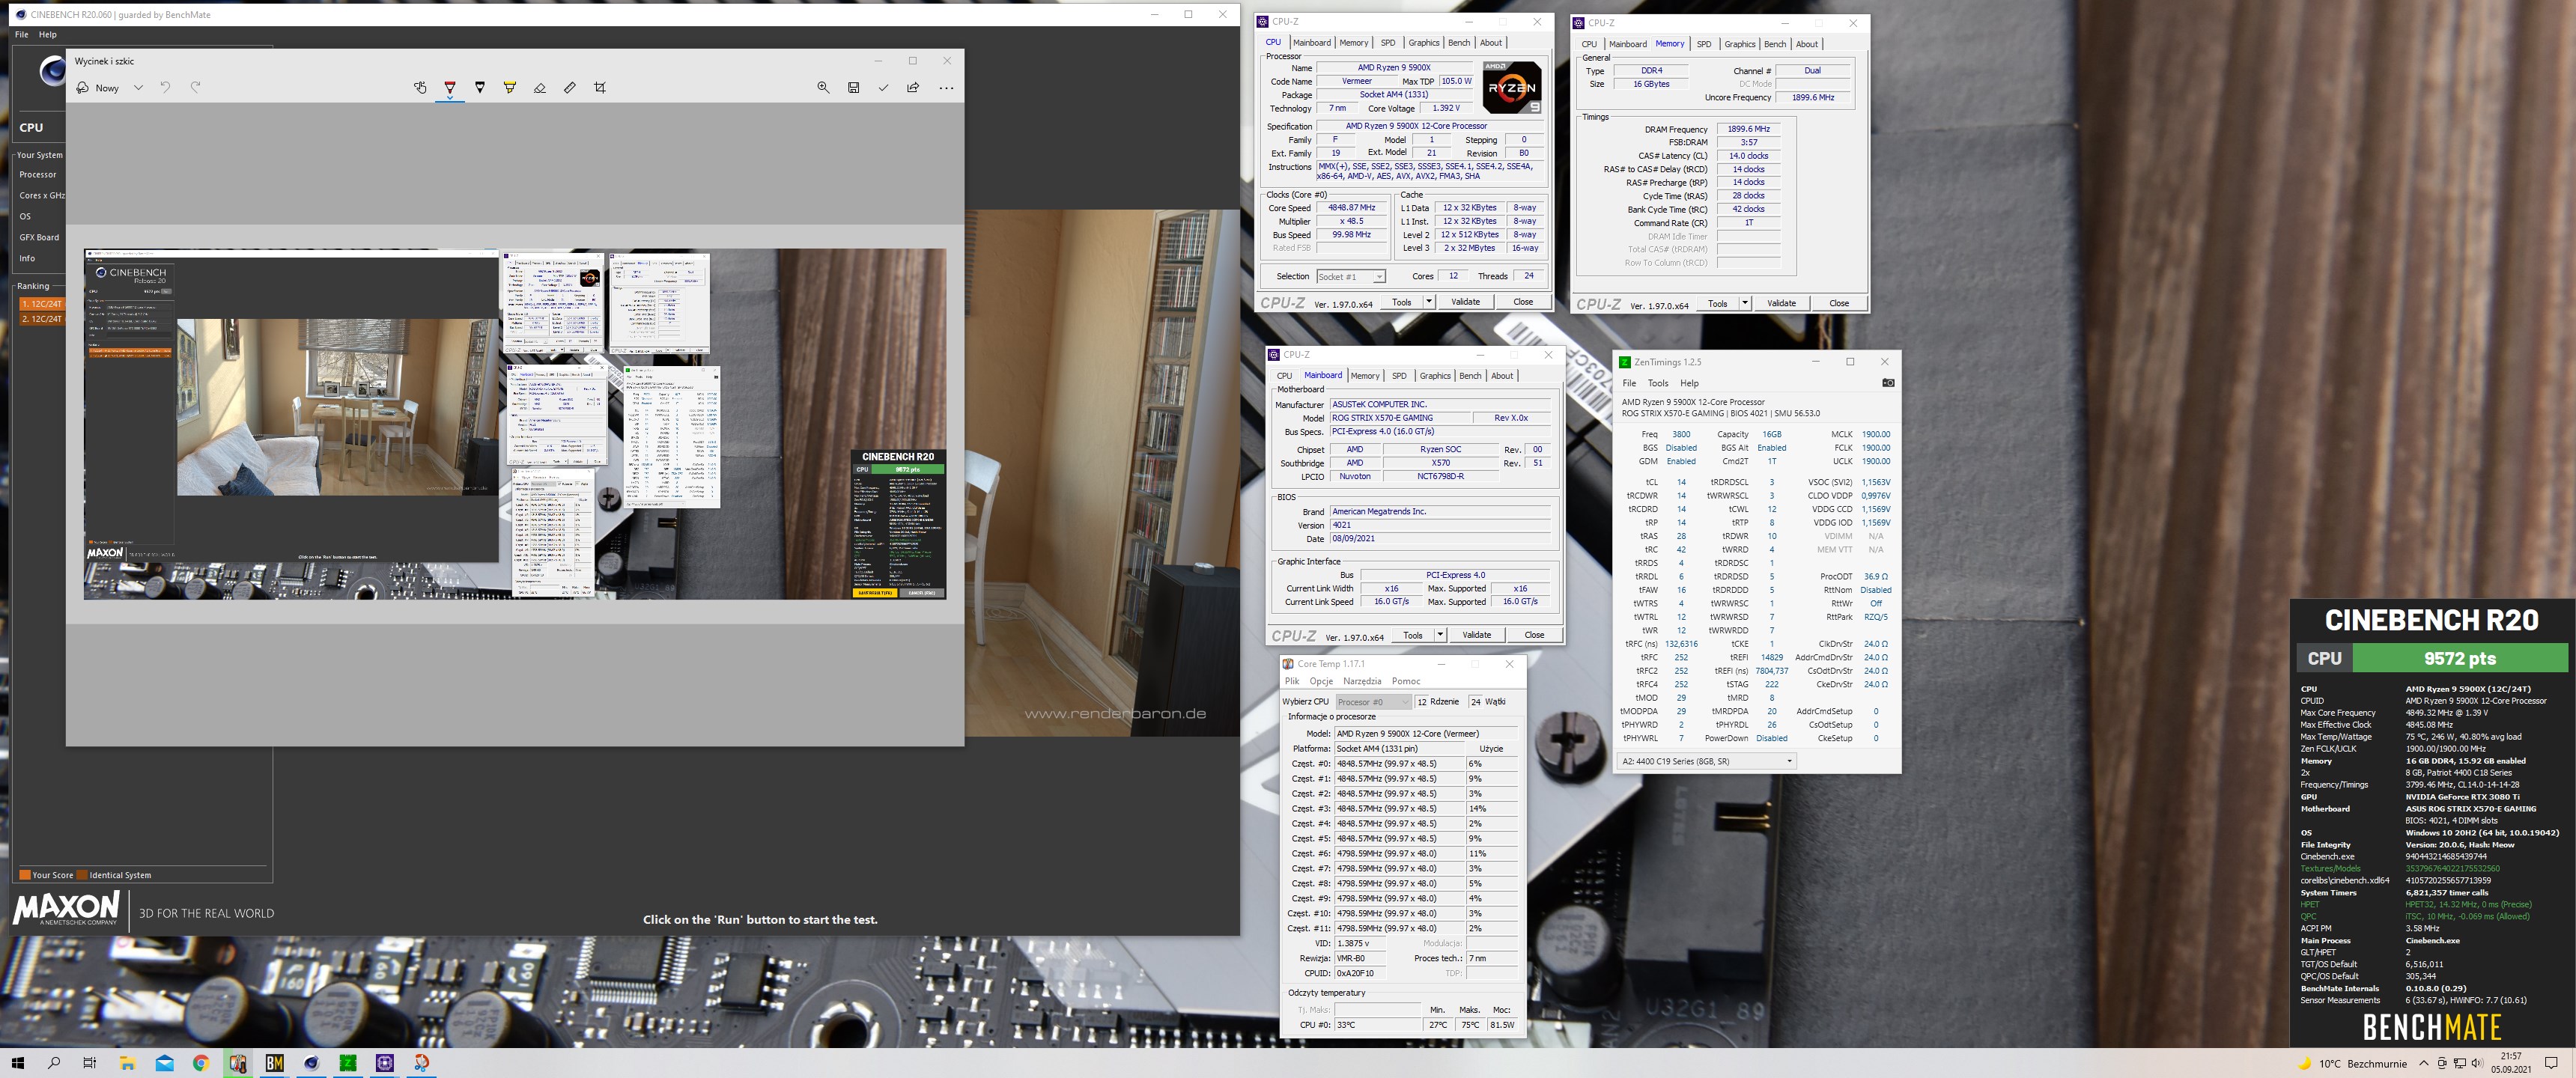The width and height of the screenshot is (2576, 1078).
Task: Open the A2: 4400 C19 Series dropdown in ZenTimings
Action: coord(1706,761)
